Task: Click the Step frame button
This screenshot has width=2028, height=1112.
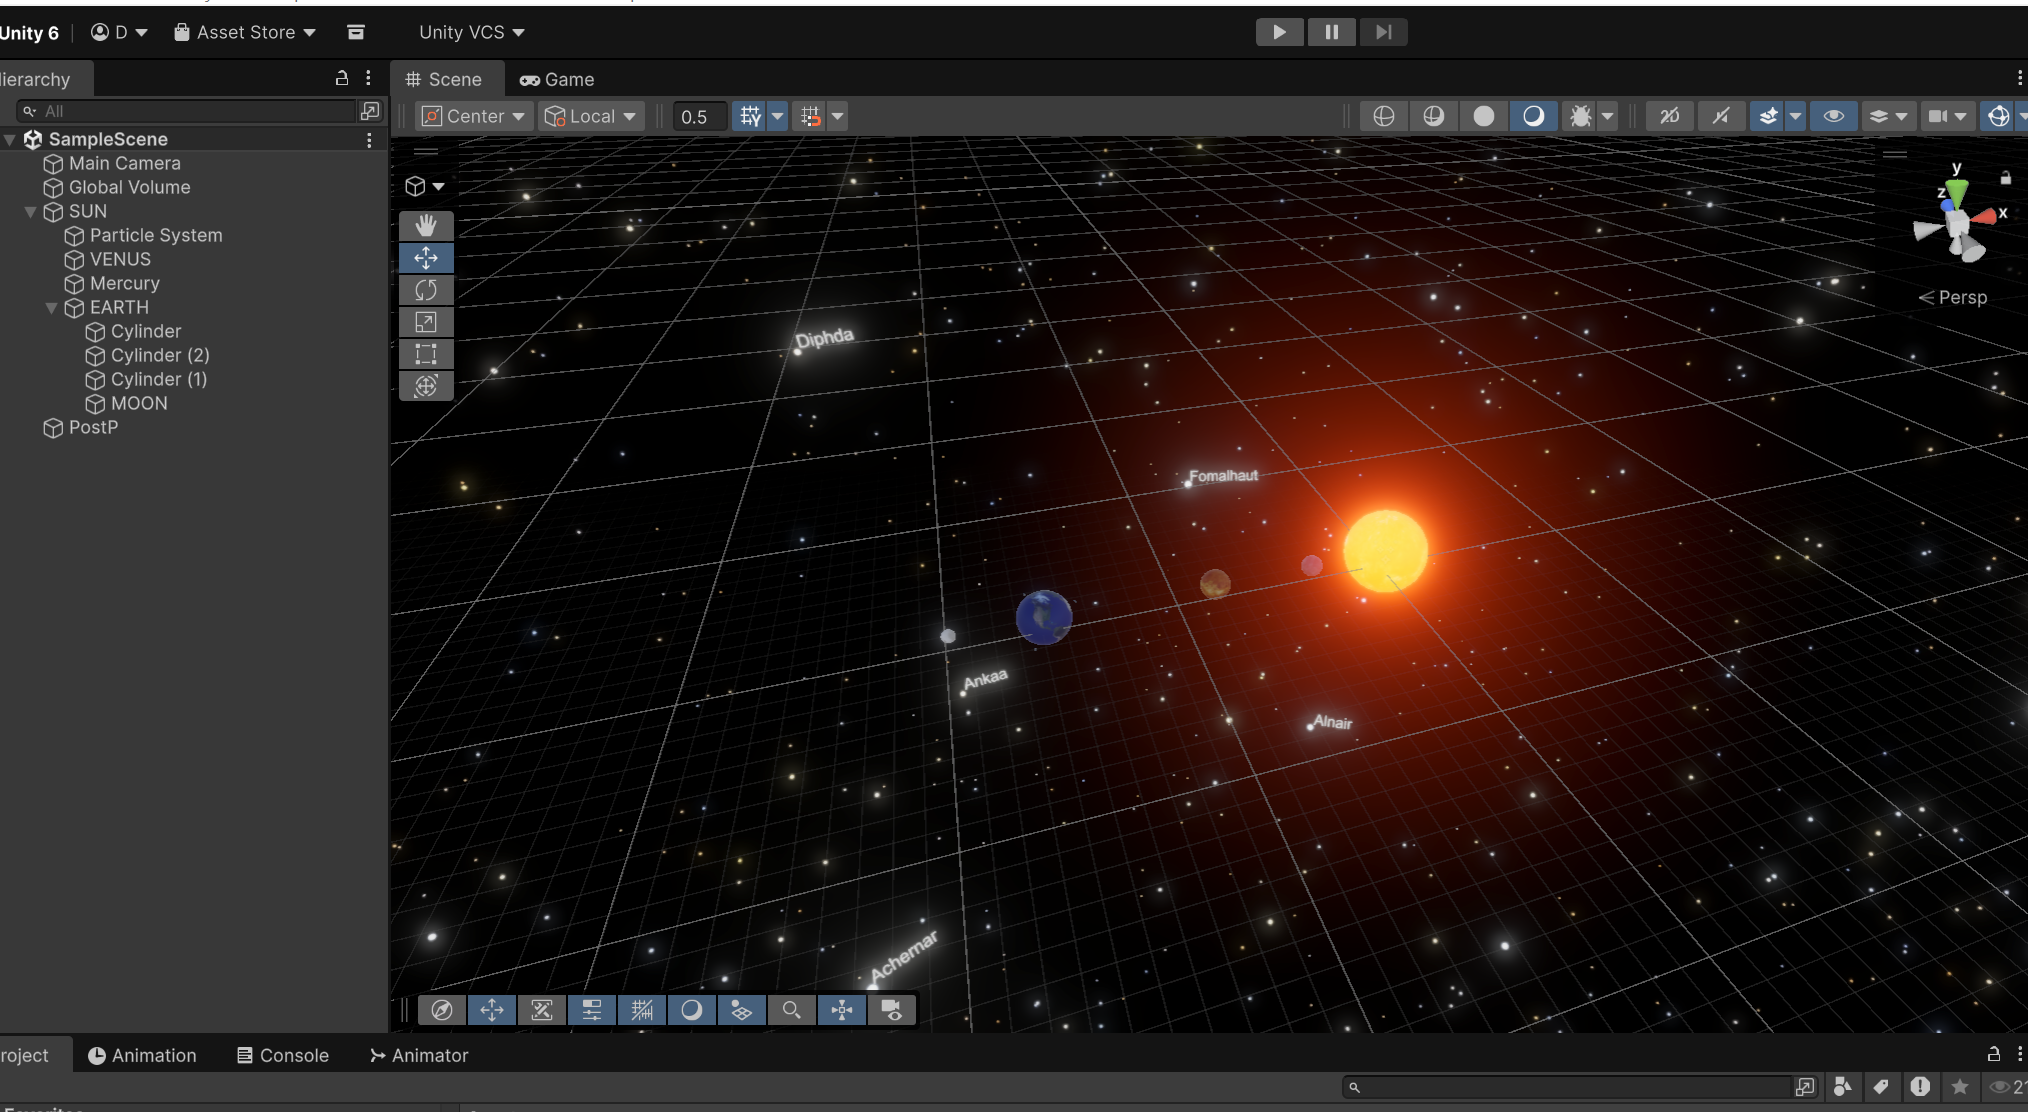Action: (x=1383, y=32)
